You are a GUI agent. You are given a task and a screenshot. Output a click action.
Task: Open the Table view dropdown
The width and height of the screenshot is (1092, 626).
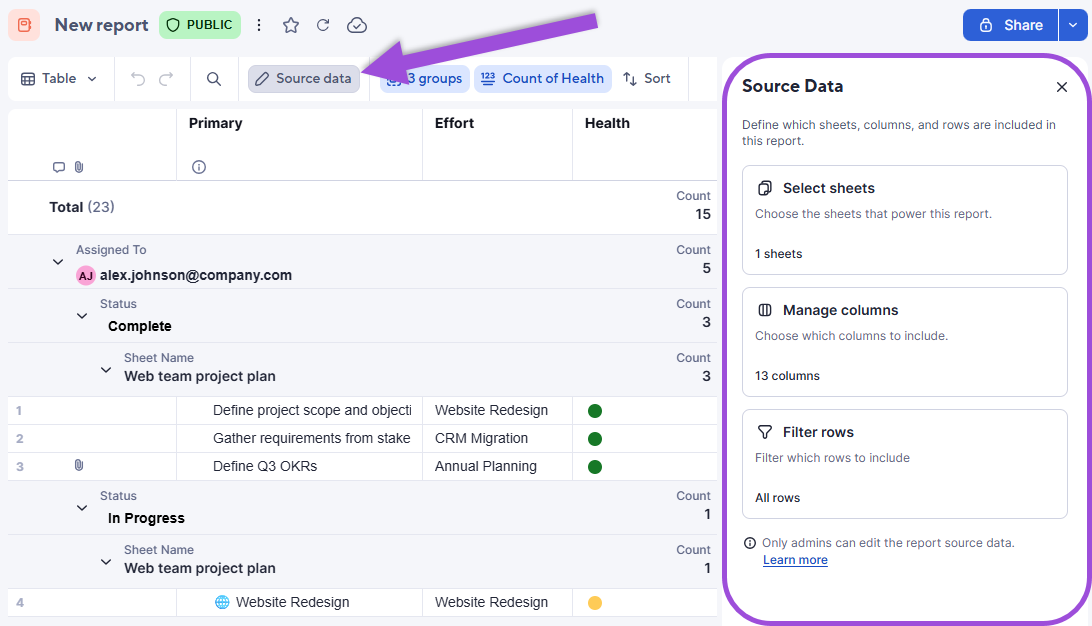(x=59, y=79)
